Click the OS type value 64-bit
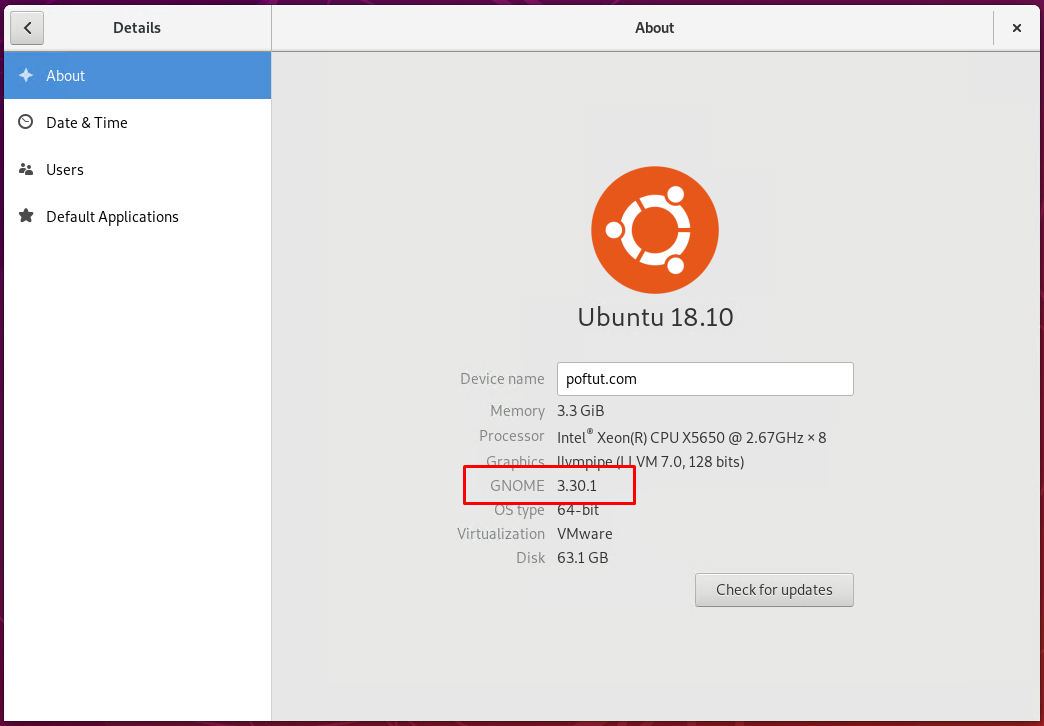Image resolution: width=1044 pixels, height=726 pixels. pos(578,510)
